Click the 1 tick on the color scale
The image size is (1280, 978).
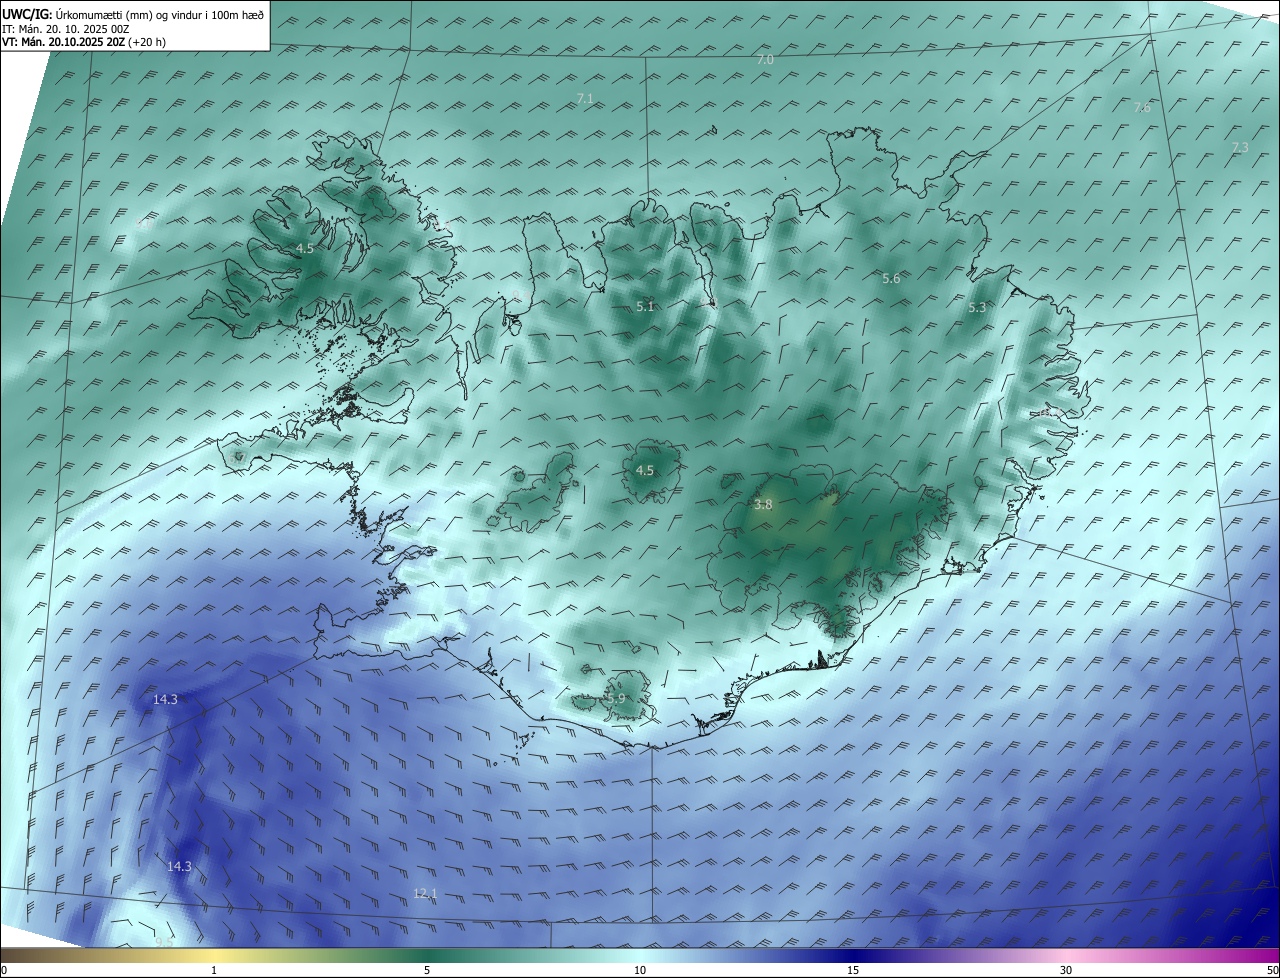pyautogui.click(x=214, y=970)
